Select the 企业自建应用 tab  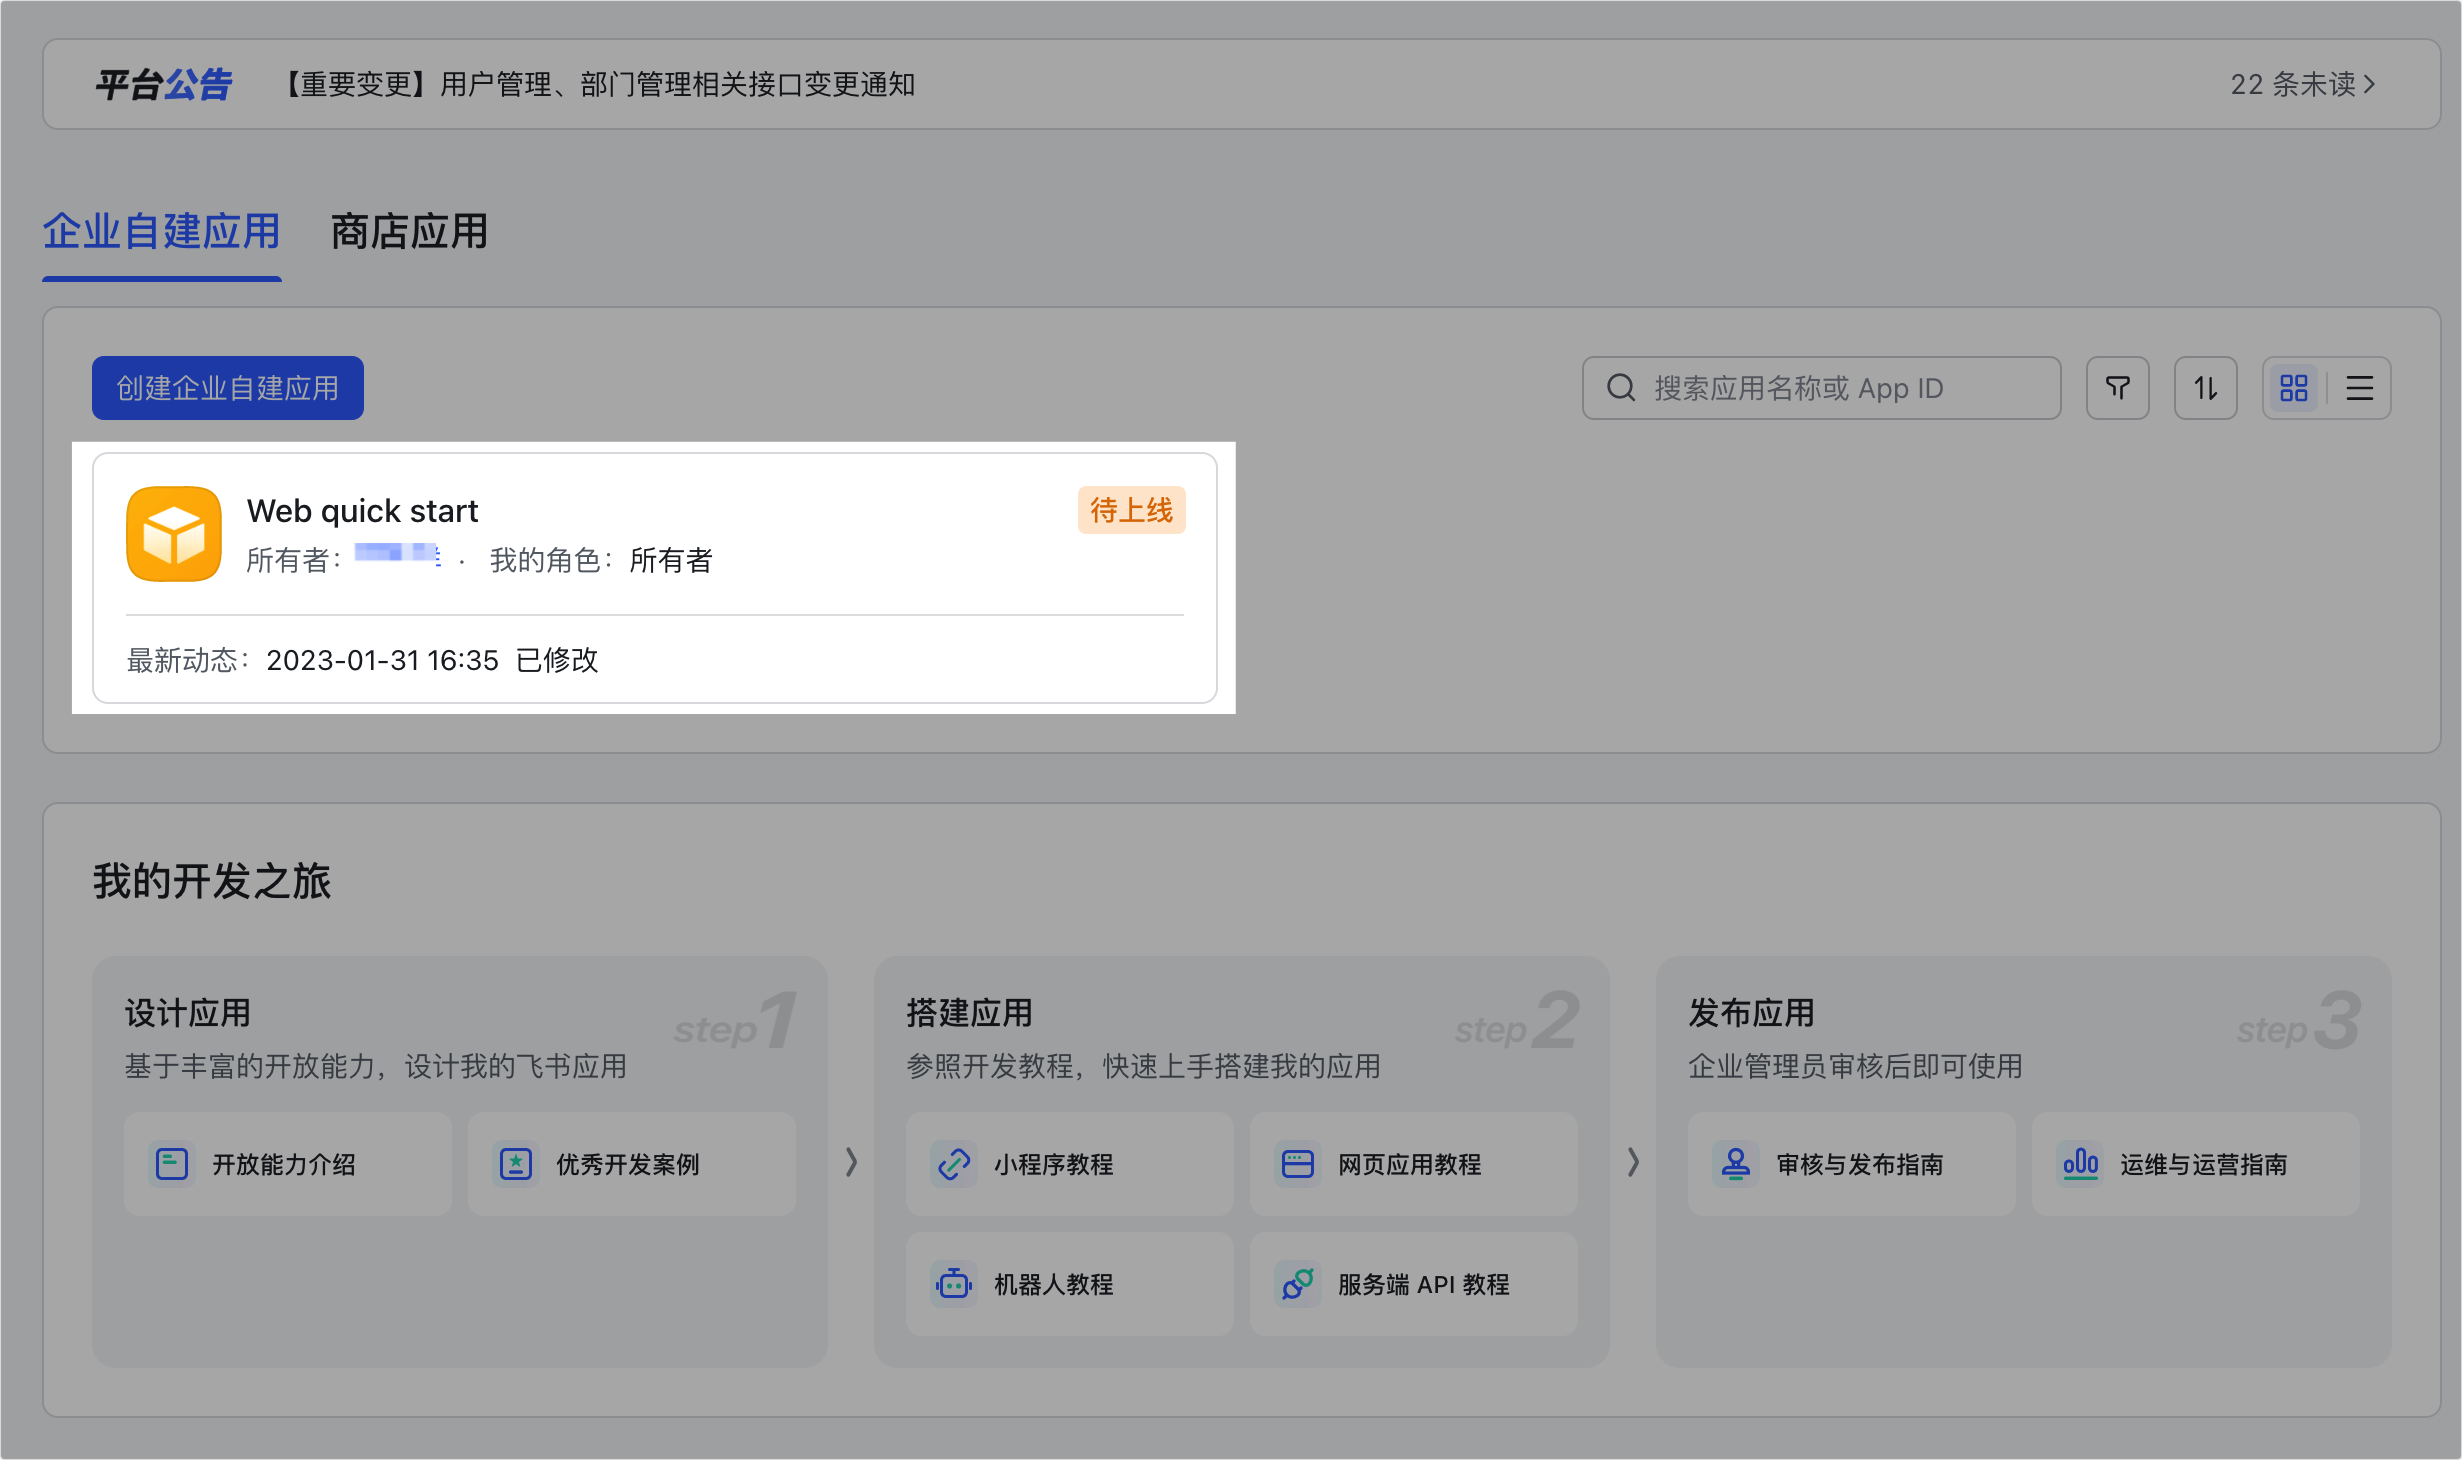coord(161,233)
